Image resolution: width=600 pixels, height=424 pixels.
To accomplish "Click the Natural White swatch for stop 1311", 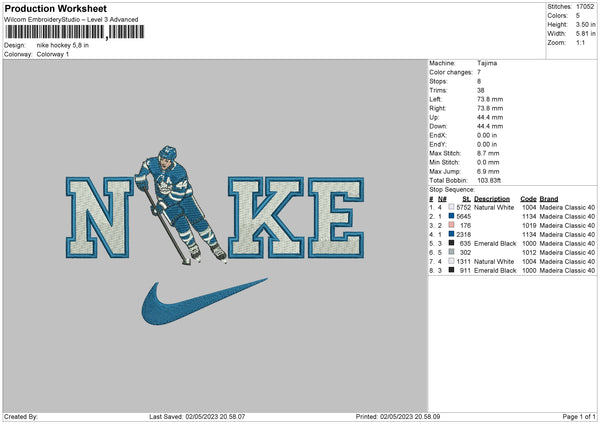I will pos(452,261).
